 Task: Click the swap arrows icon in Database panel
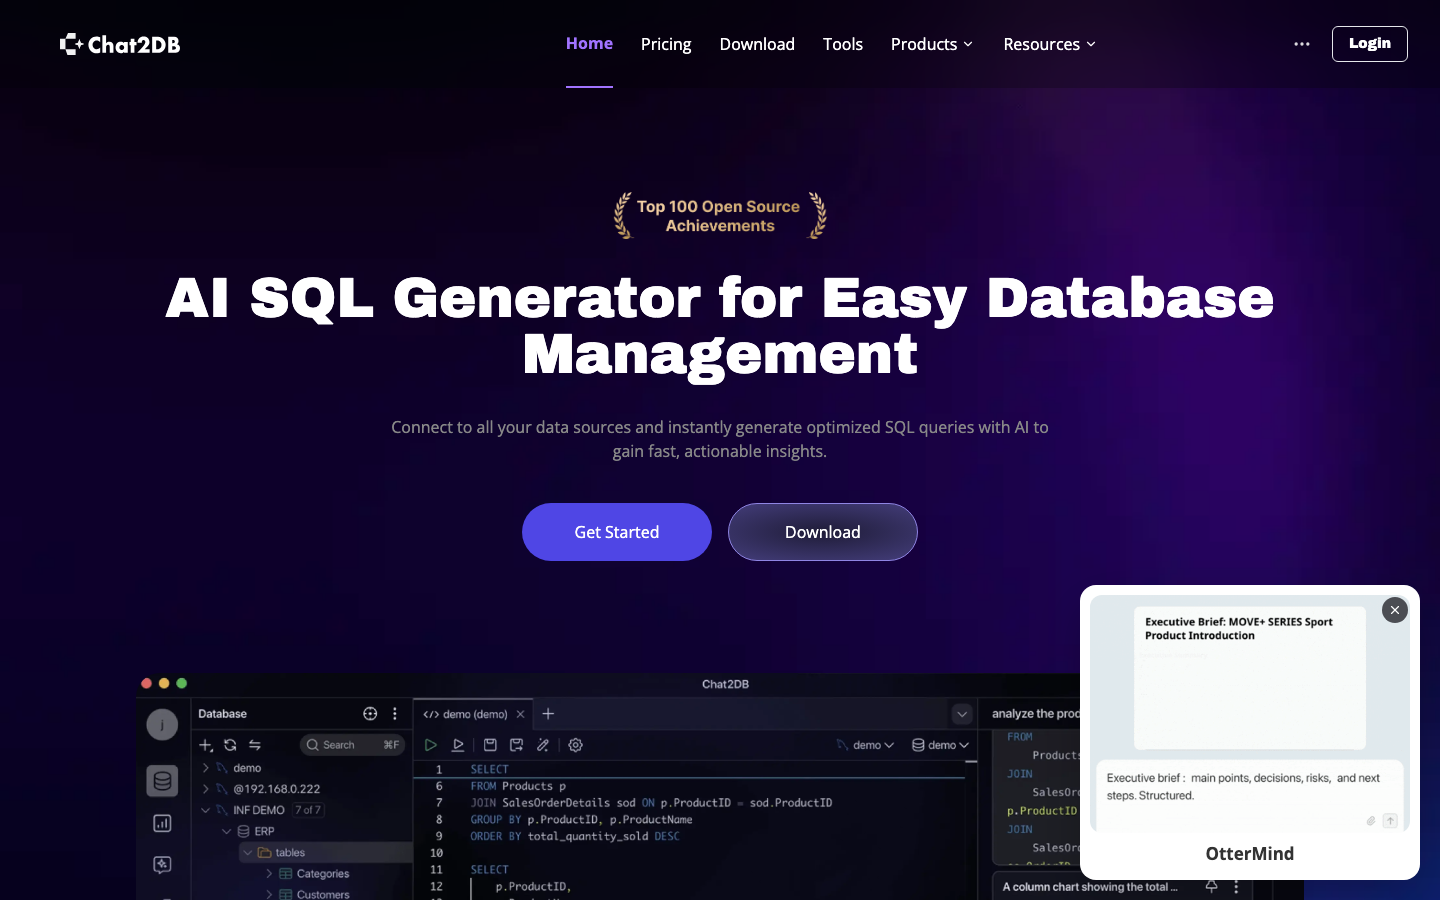click(x=255, y=745)
